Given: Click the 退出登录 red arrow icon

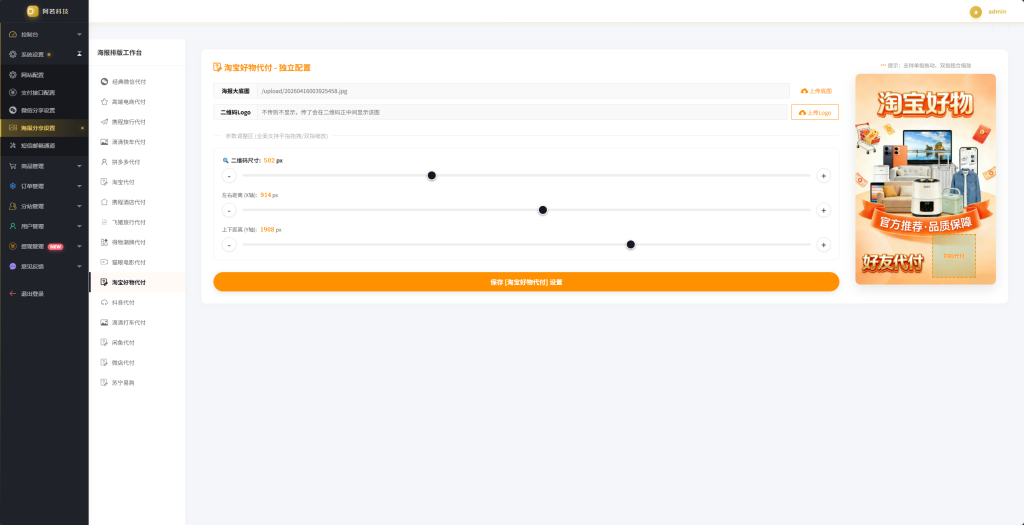Looking at the screenshot, I should [x=13, y=294].
